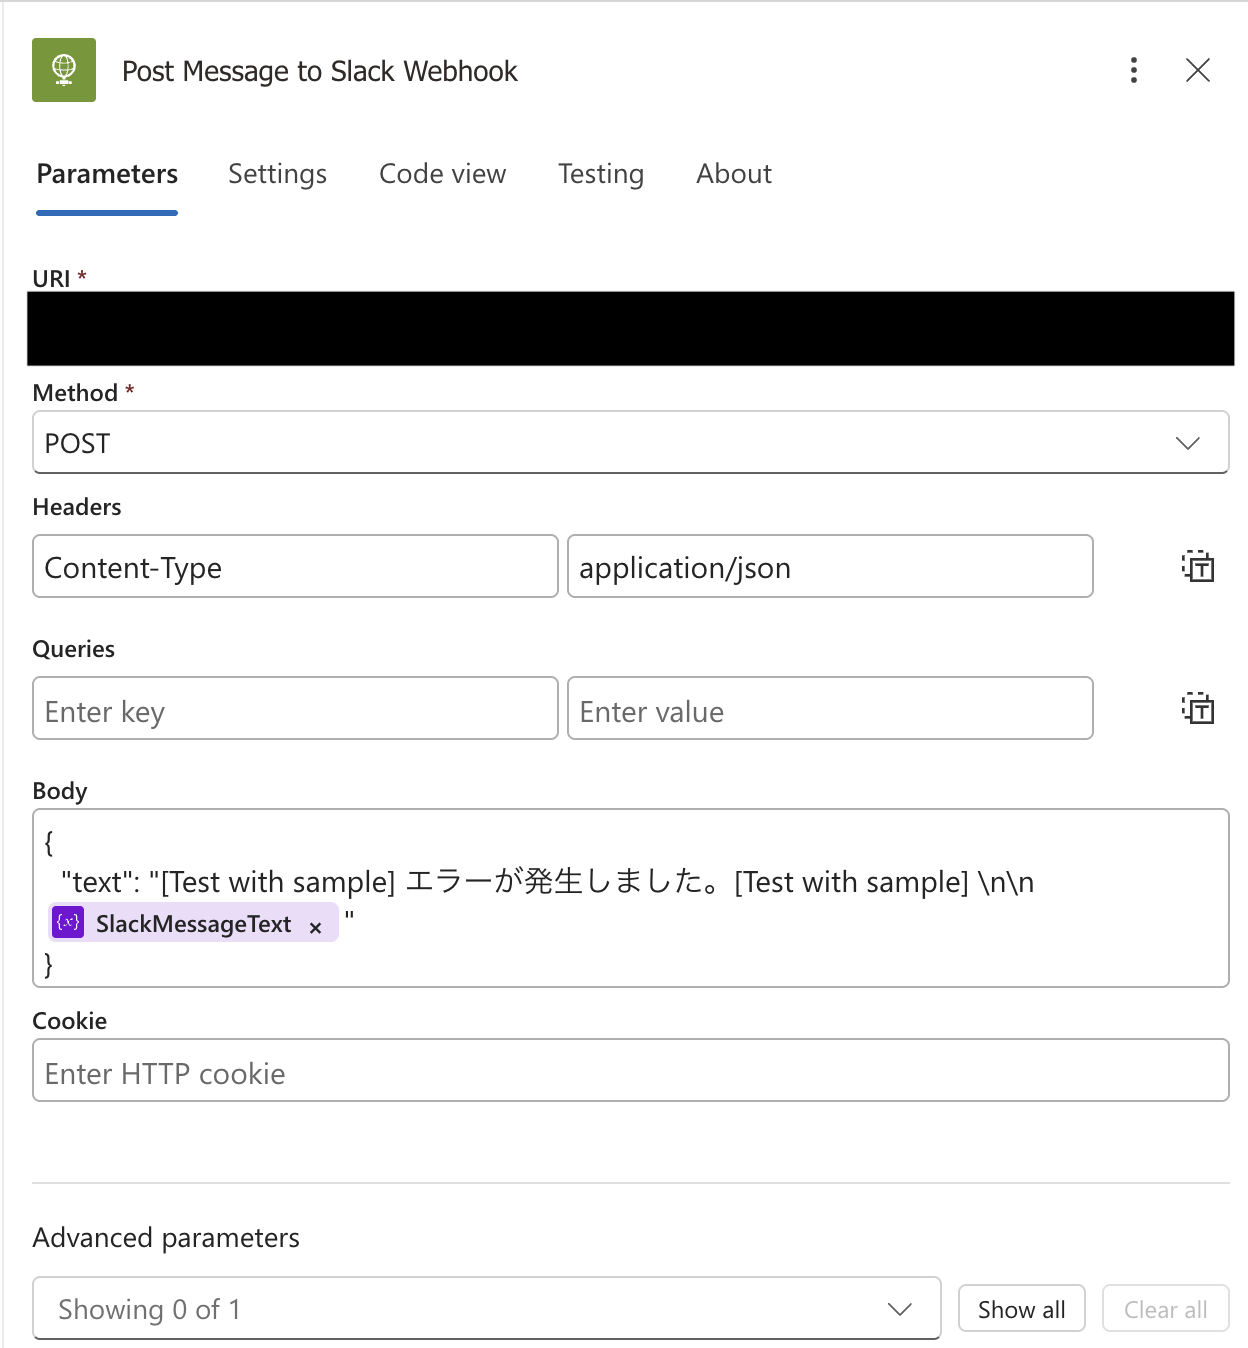1248x1348 pixels.
Task: Click the Queries Enter key field
Action: pyautogui.click(x=295, y=708)
